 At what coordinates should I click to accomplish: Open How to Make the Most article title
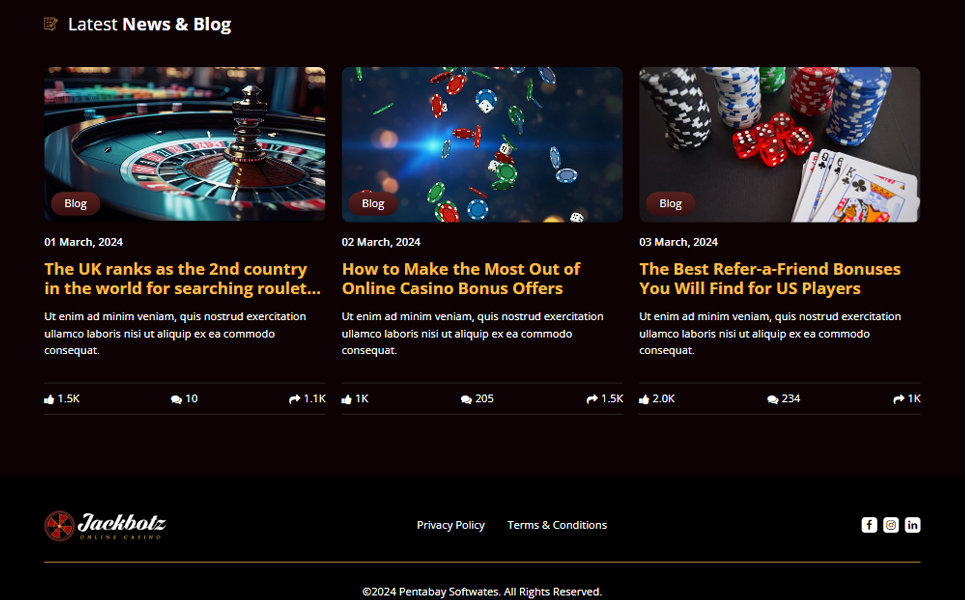pyautogui.click(x=461, y=279)
